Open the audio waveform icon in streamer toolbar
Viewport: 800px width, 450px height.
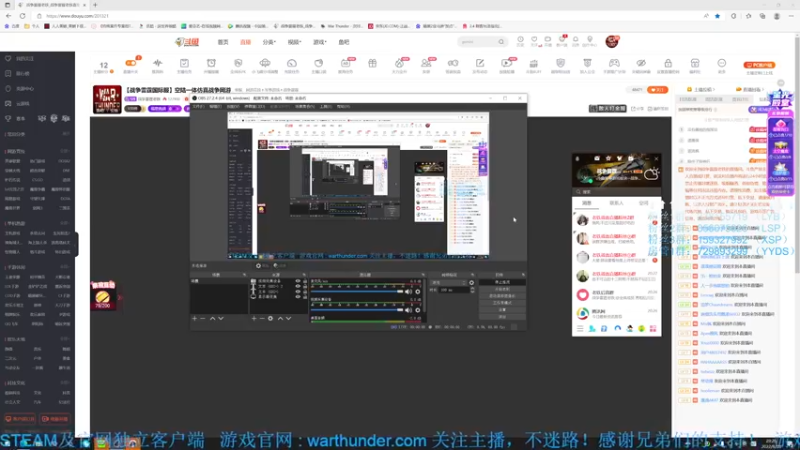158,63
